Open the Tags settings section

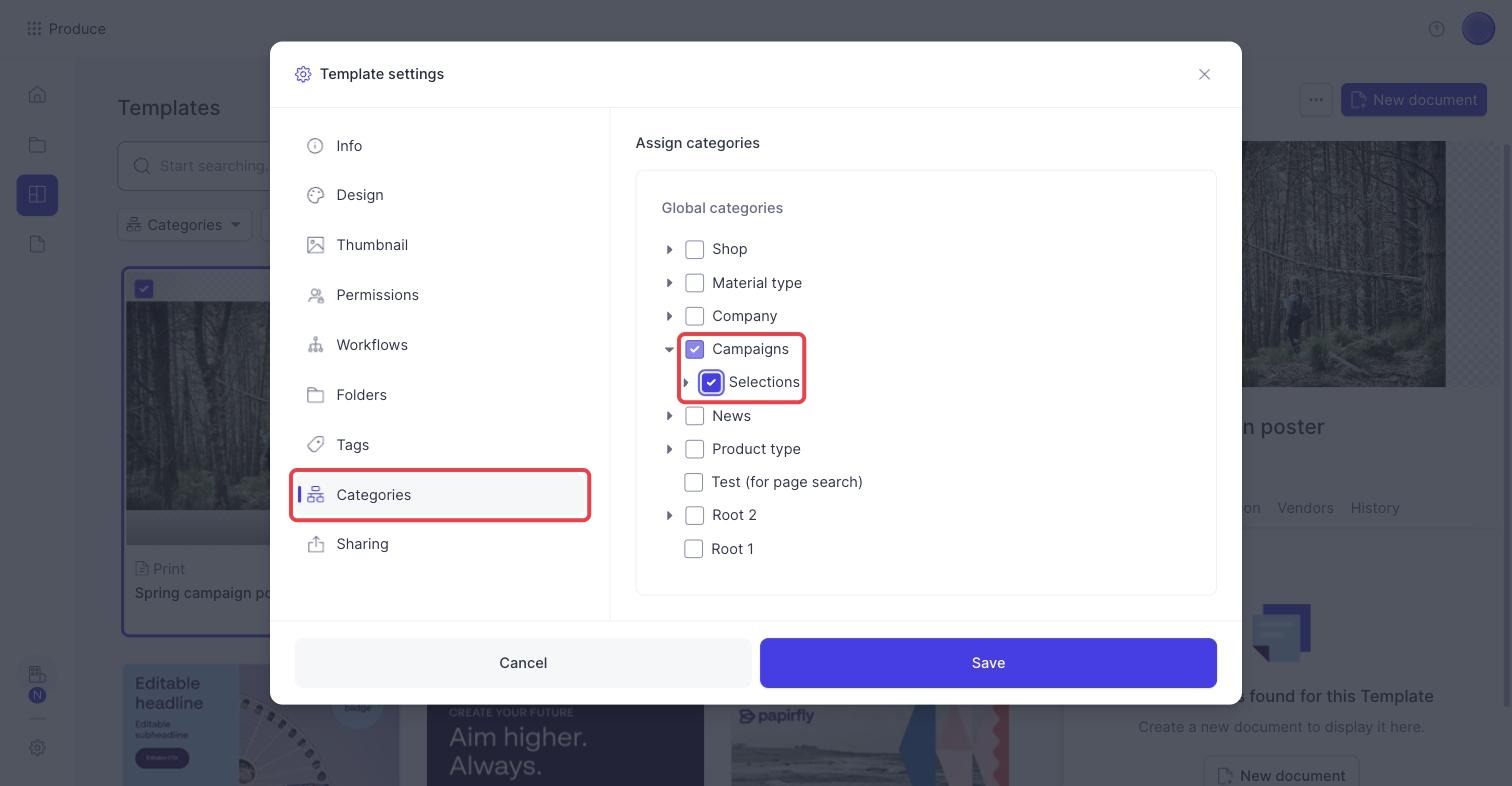coord(440,445)
